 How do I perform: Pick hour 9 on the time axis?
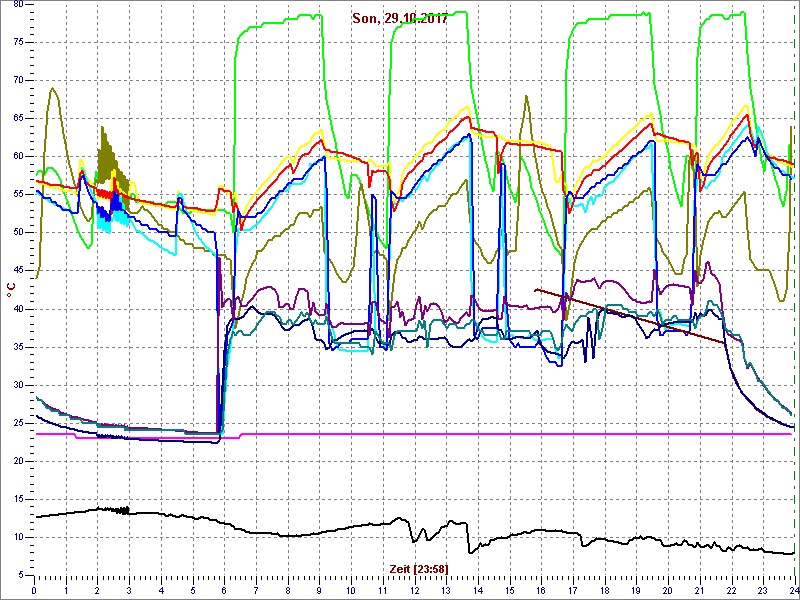coord(319,591)
